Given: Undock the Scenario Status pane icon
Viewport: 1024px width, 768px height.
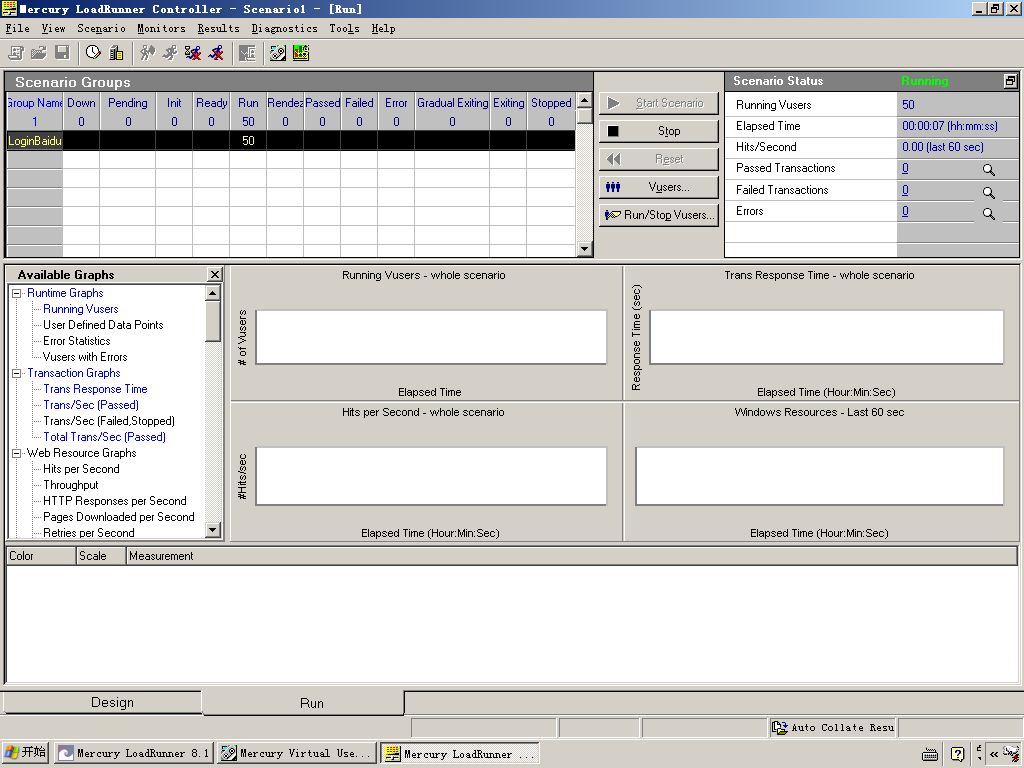Looking at the screenshot, I should (1010, 81).
